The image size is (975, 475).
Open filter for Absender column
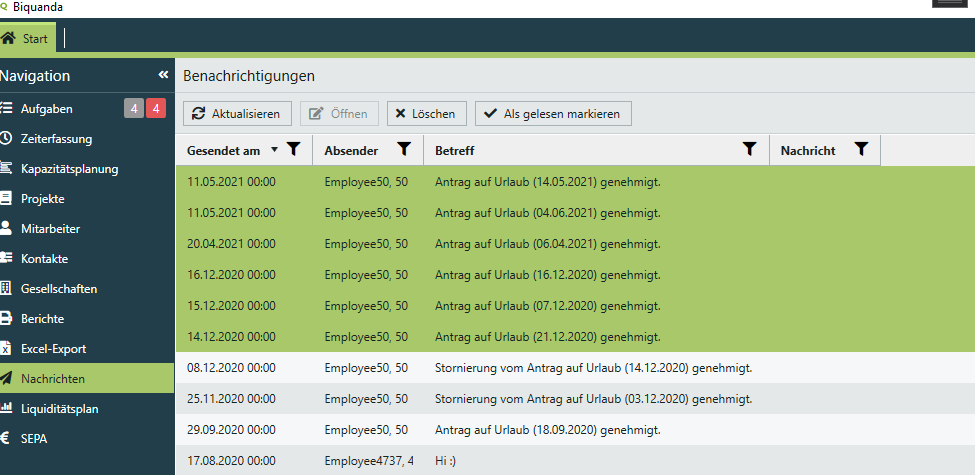403,149
